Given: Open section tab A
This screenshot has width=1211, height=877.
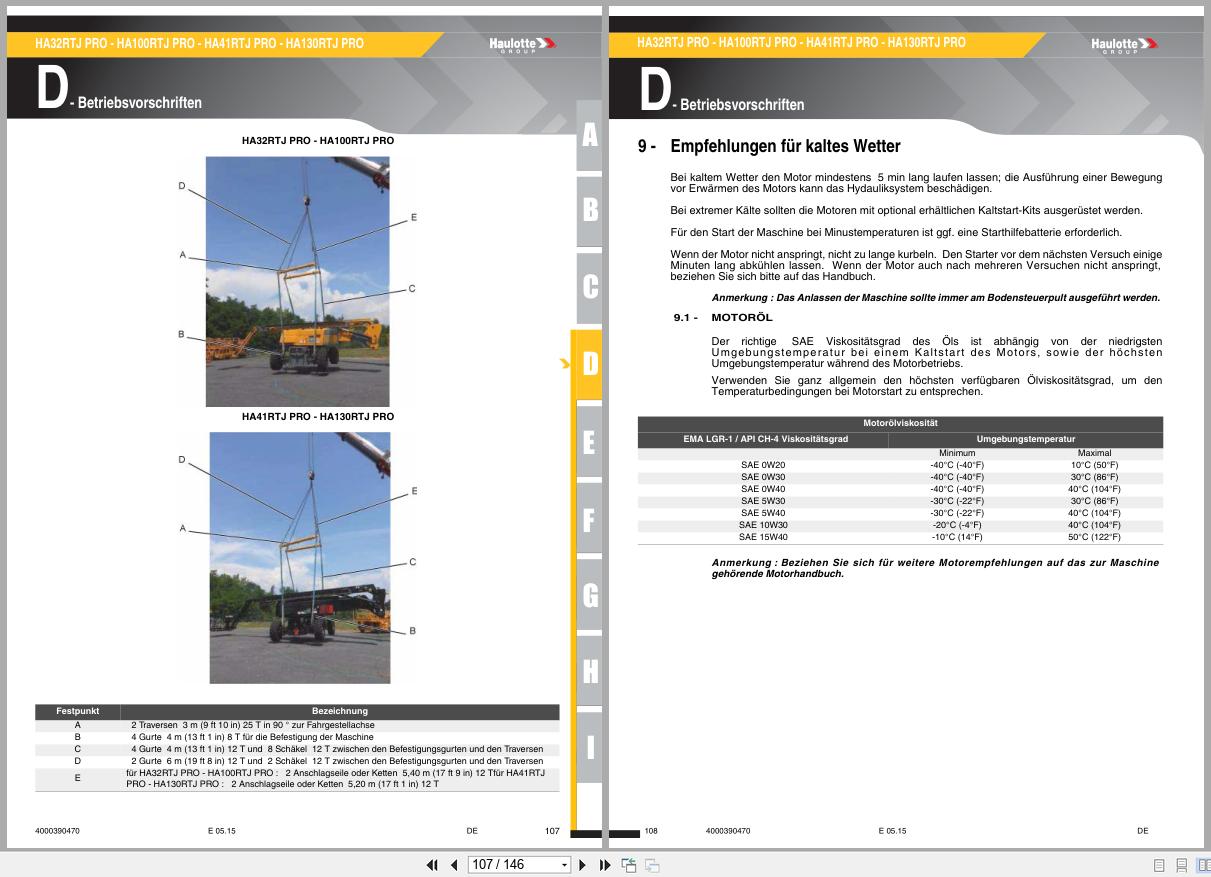Looking at the screenshot, I should 589,137.
